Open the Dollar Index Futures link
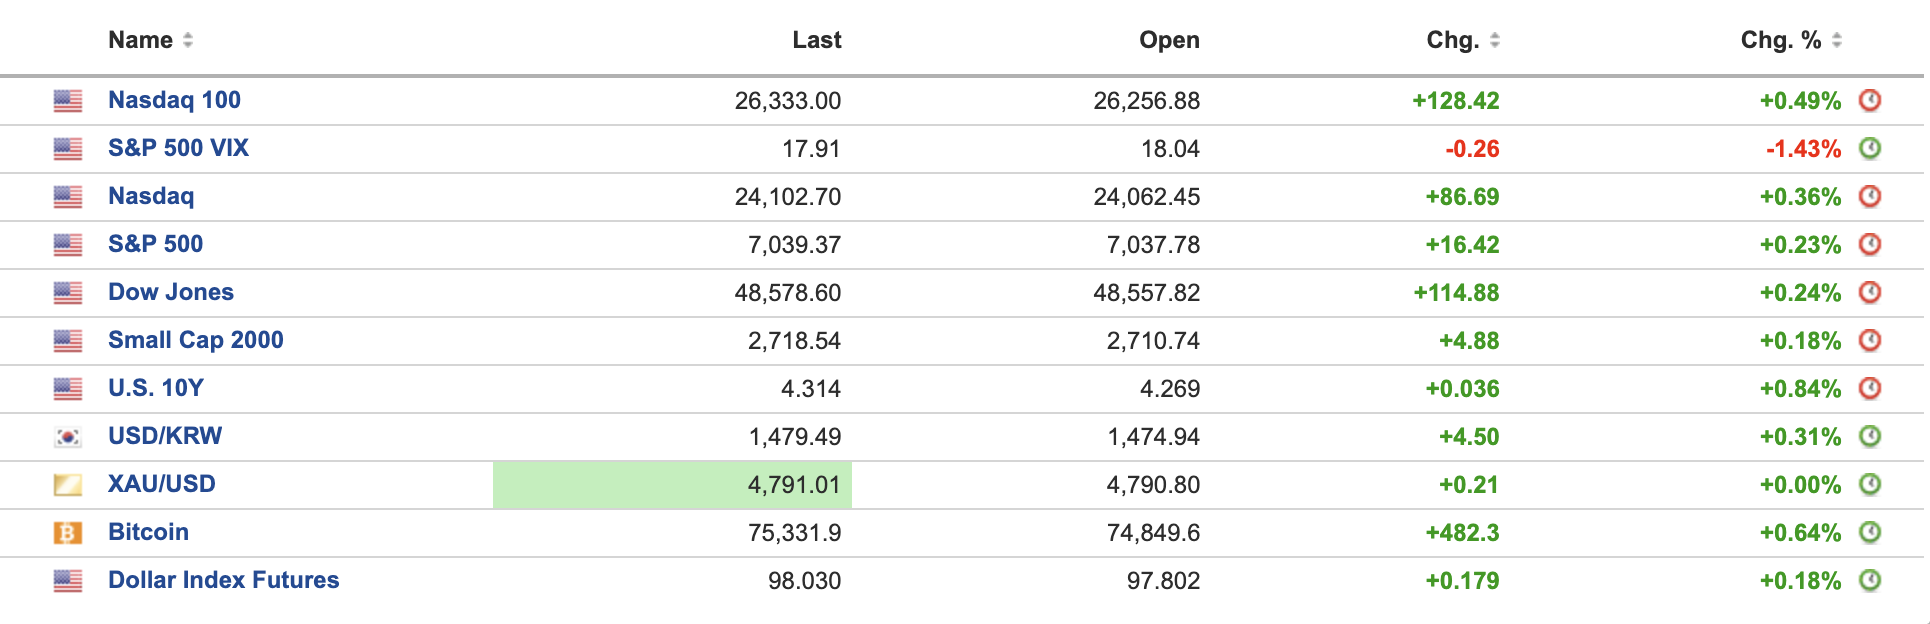Image resolution: width=1930 pixels, height=624 pixels. point(223,580)
